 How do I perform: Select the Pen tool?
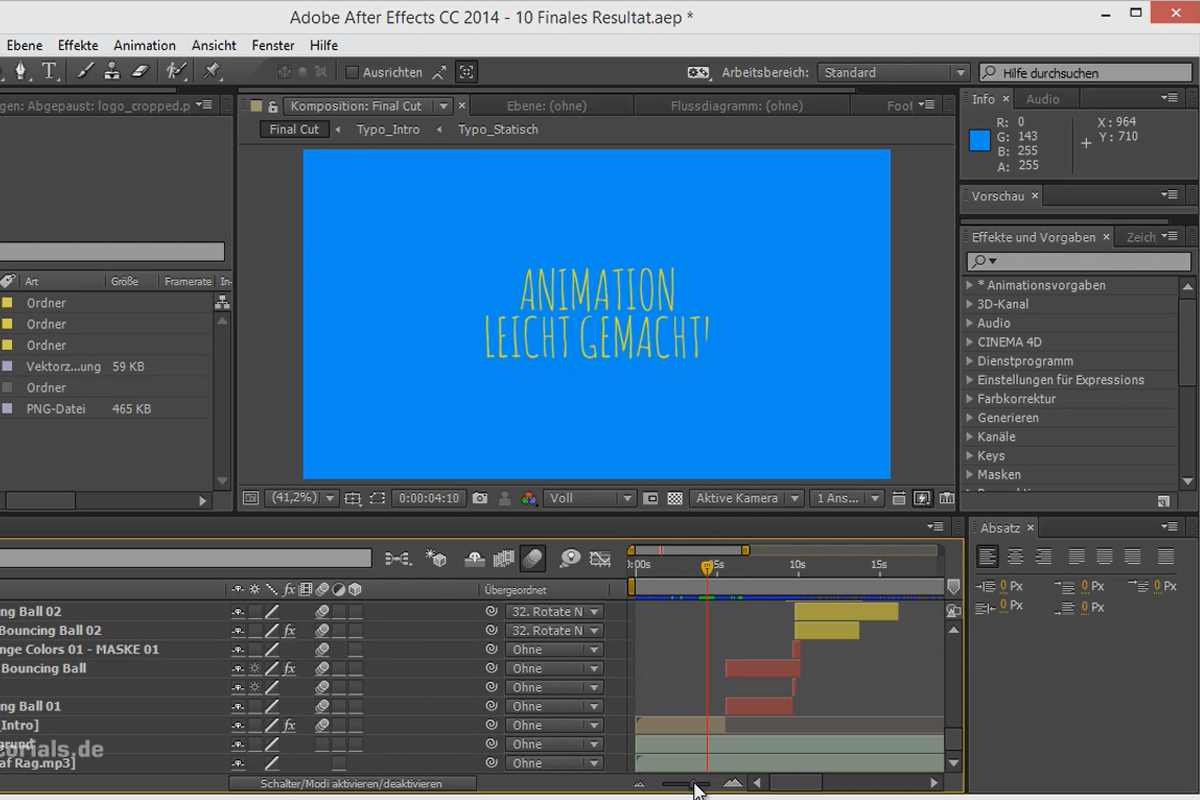[22, 71]
